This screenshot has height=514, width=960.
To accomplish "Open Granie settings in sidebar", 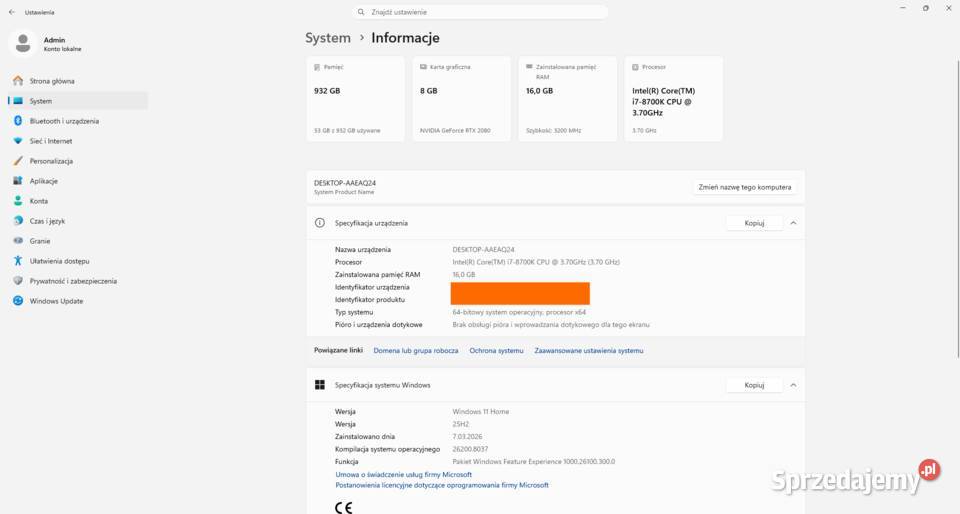I will [78, 241].
